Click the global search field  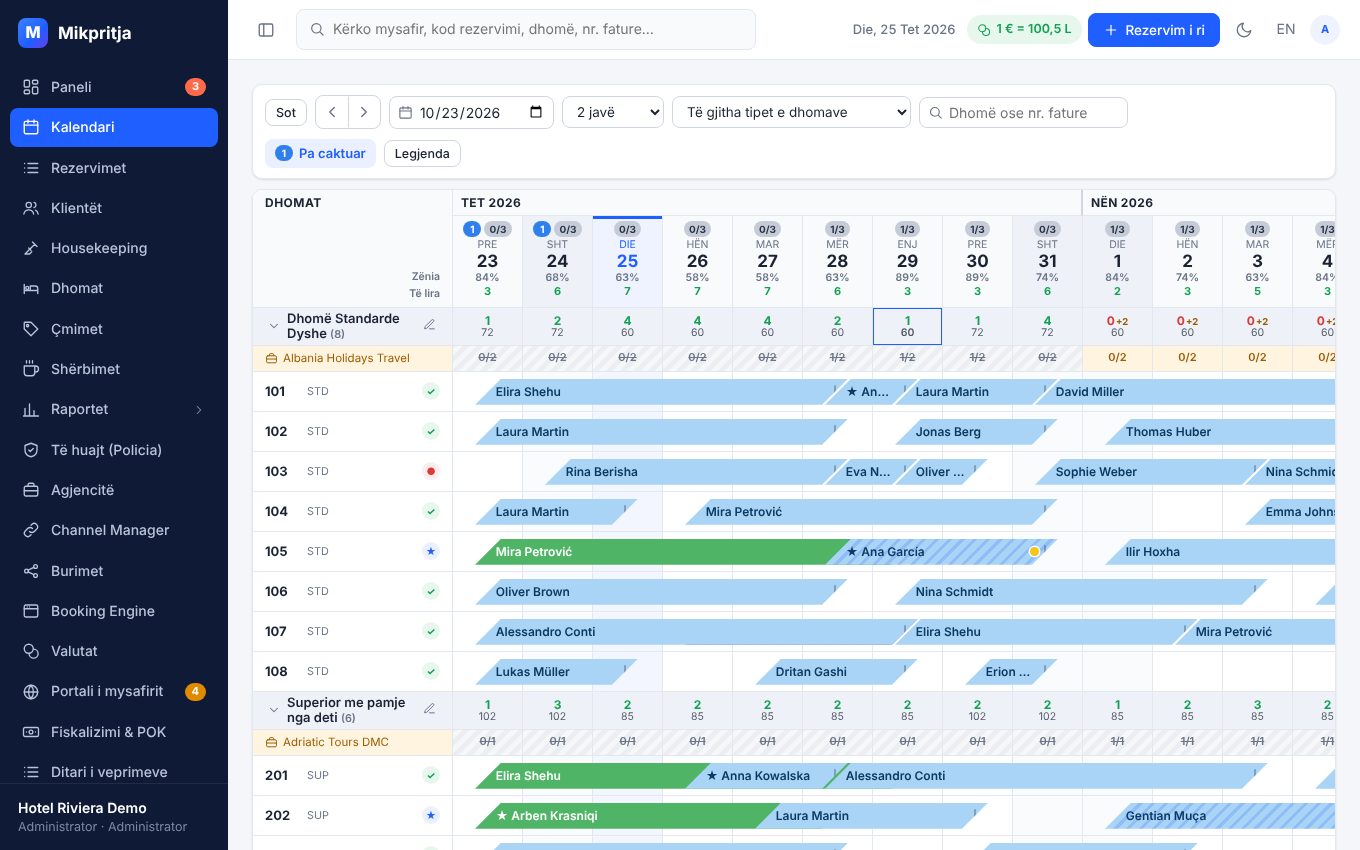pyautogui.click(x=526, y=30)
